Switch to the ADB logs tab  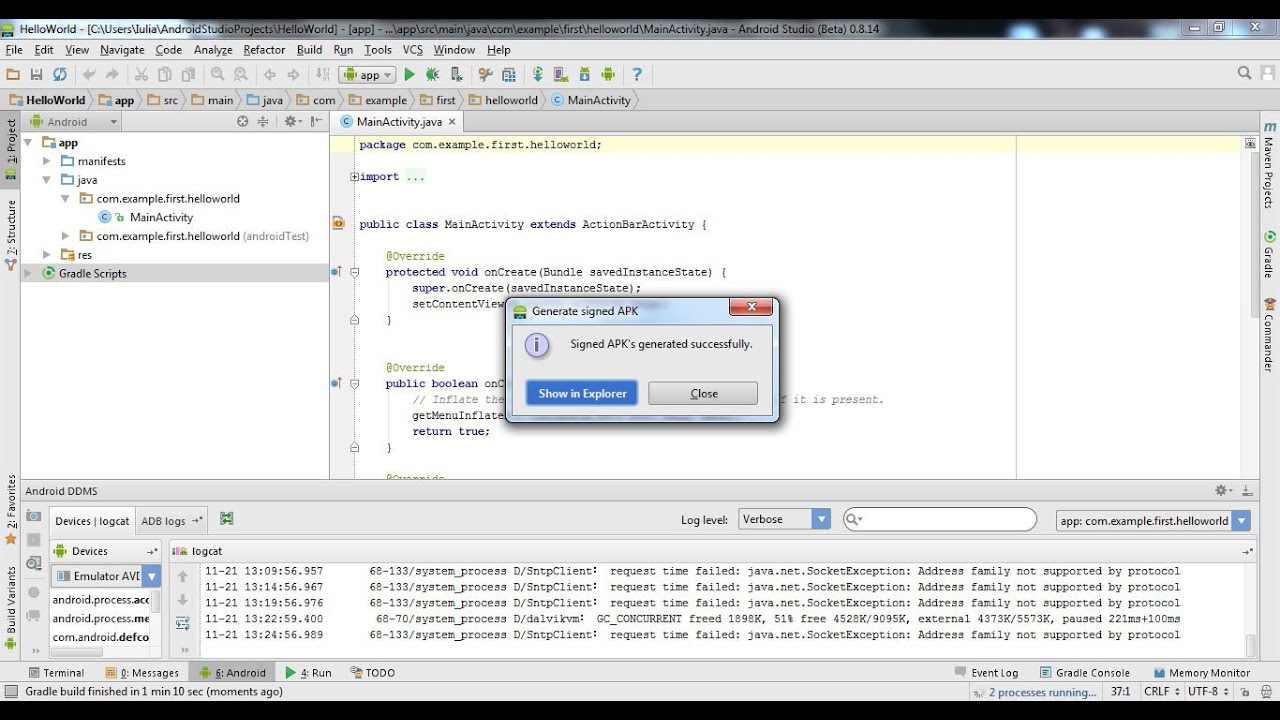[x=164, y=521]
